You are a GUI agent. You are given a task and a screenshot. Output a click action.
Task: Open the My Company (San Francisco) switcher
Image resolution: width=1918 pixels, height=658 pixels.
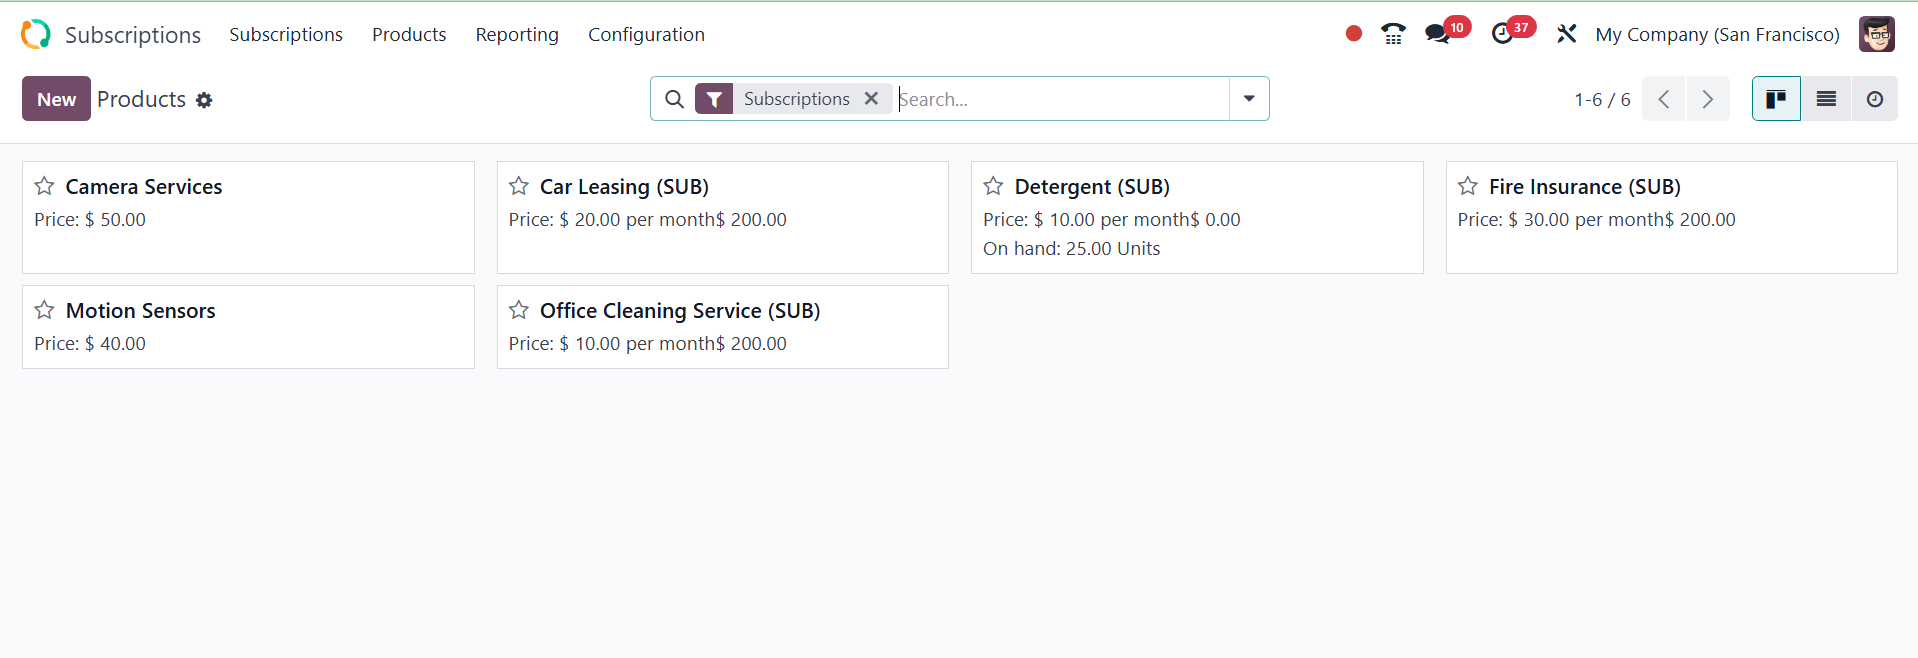(1717, 34)
